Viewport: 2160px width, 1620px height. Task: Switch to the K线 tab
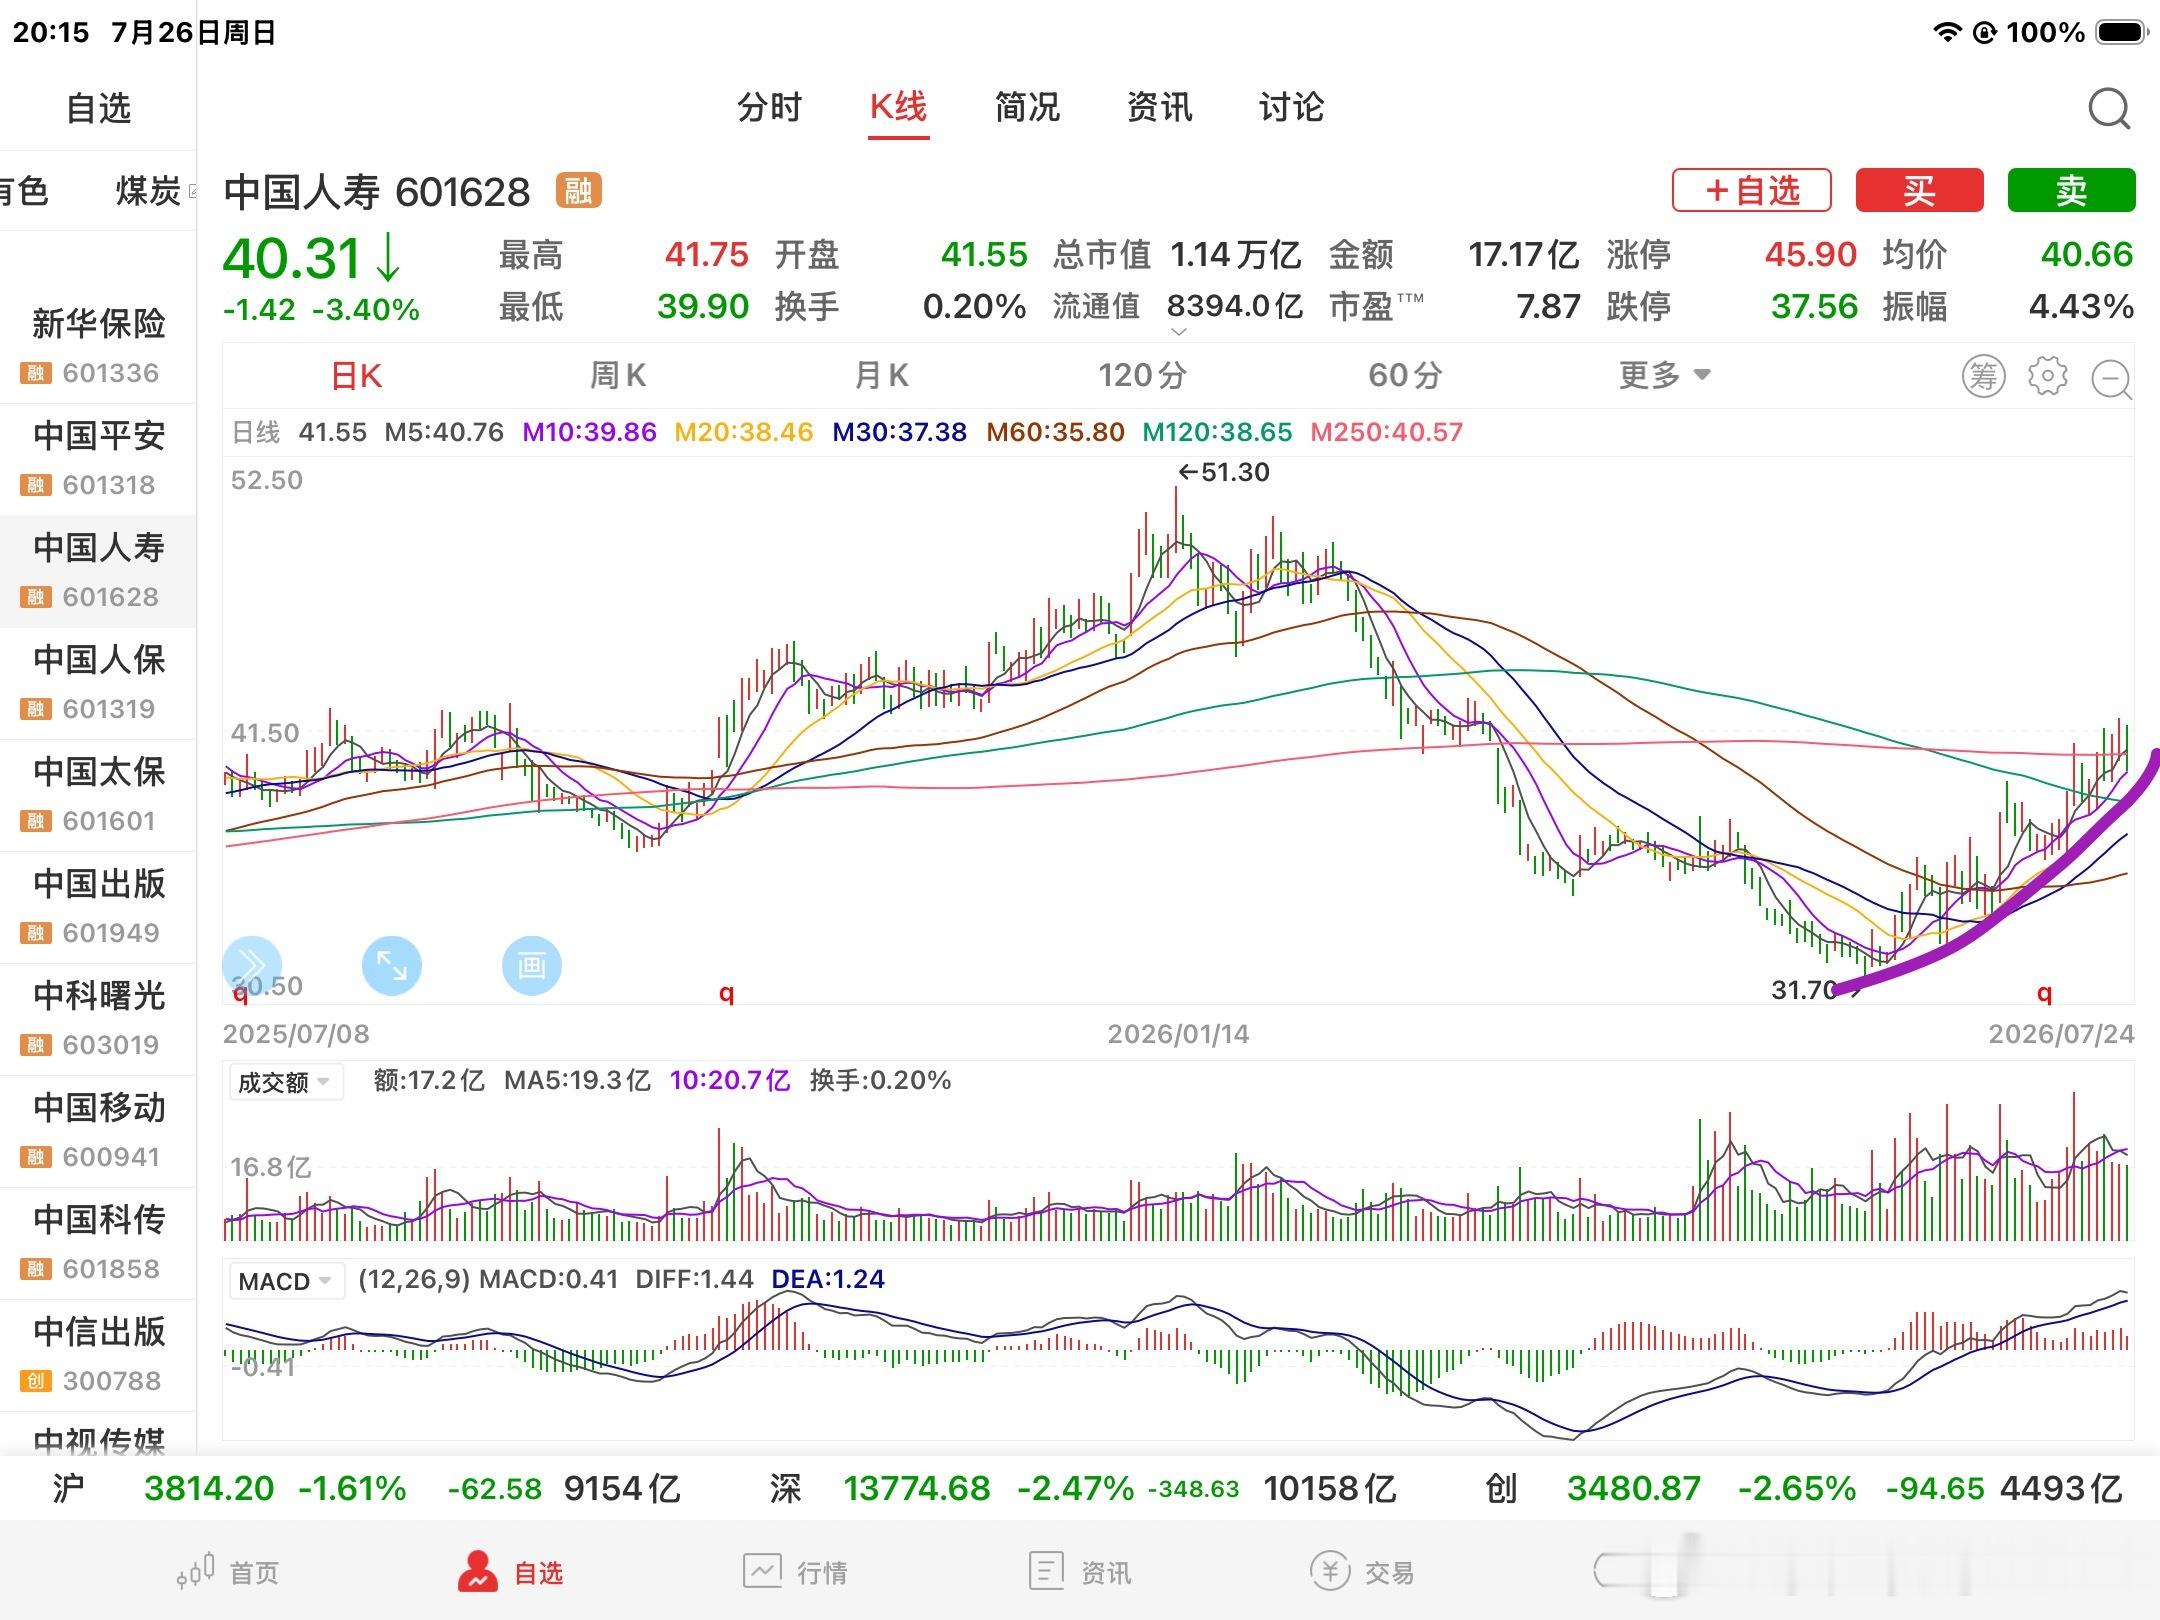point(898,107)
